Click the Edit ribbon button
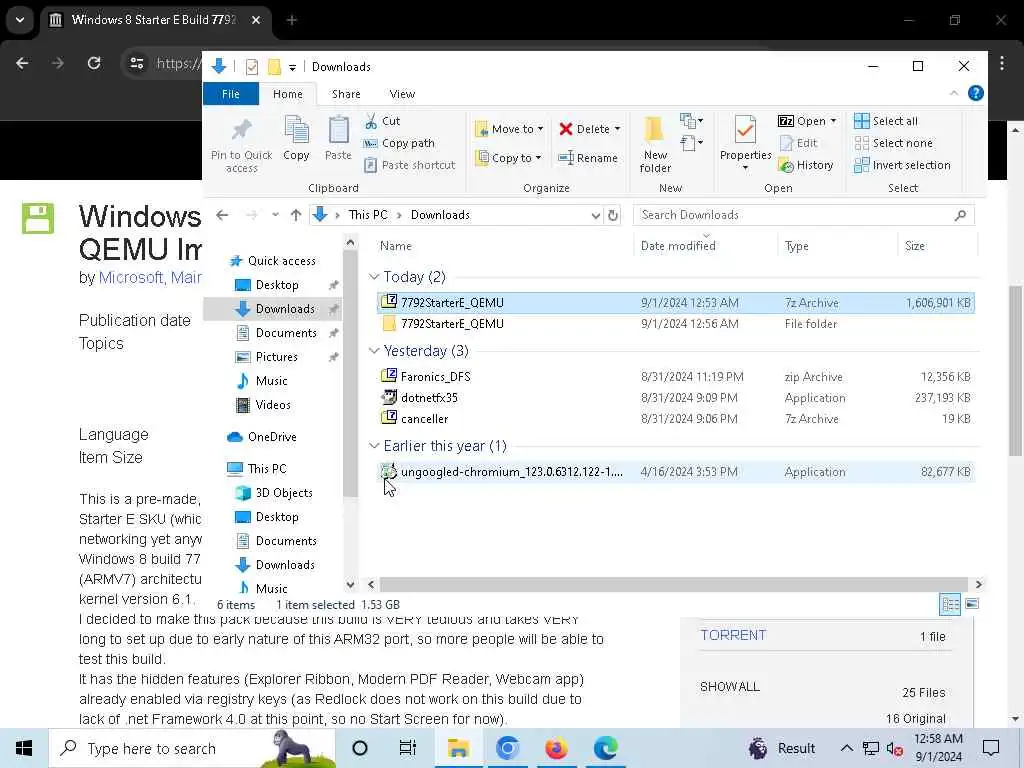The image size is (1024, 768). click(798, 143)
